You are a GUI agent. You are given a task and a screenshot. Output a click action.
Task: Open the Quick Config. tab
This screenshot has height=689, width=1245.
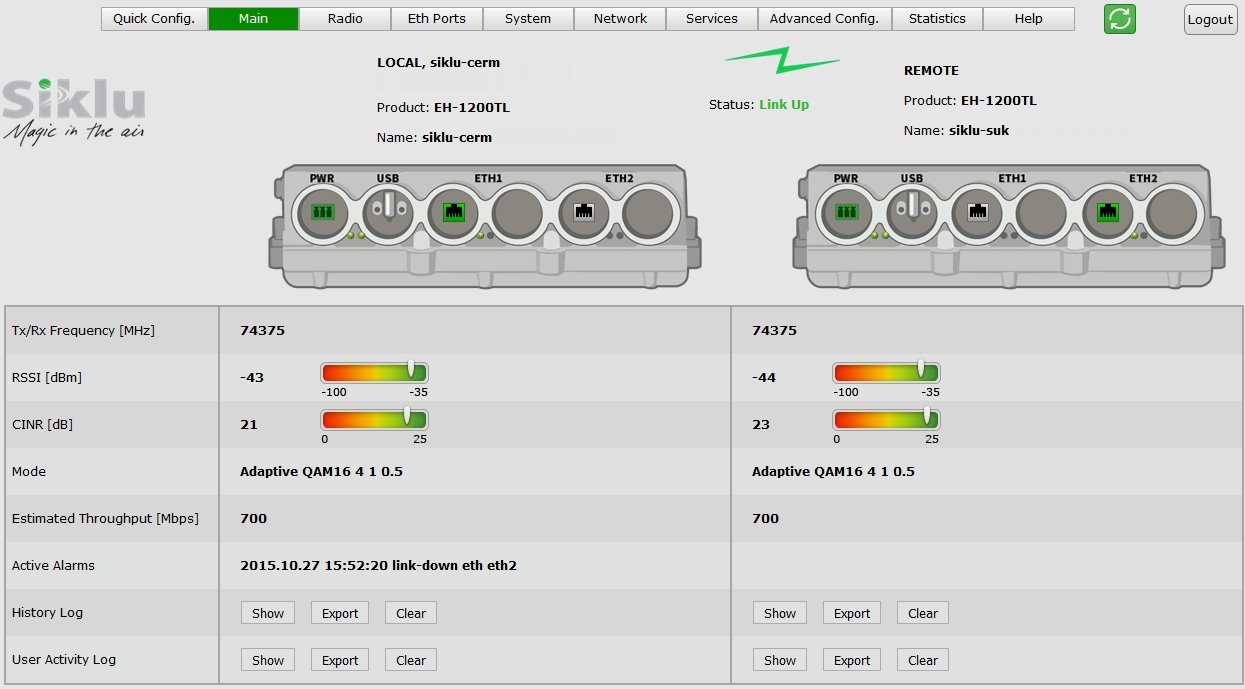tap(154, 19)
